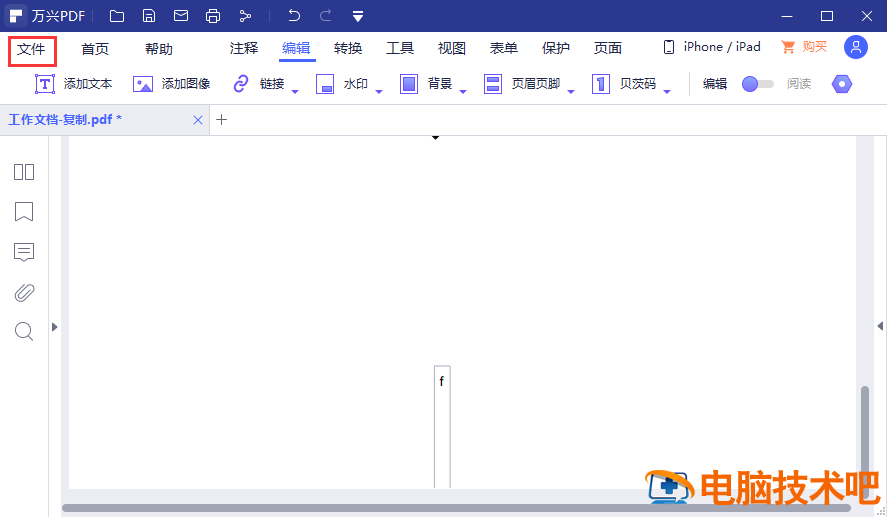
Task: Expand the 水印 dropdown arrow
Action: point(379,92)
